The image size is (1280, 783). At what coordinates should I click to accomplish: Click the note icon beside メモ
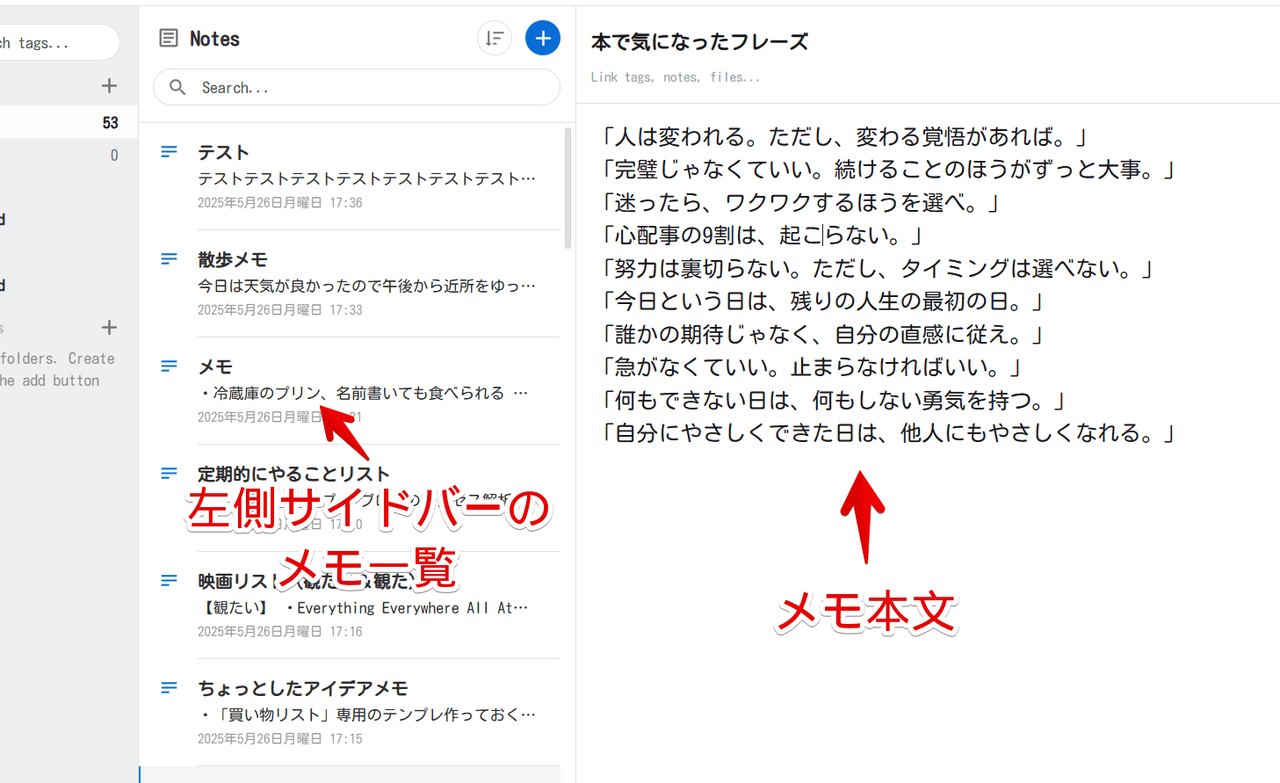169,366
